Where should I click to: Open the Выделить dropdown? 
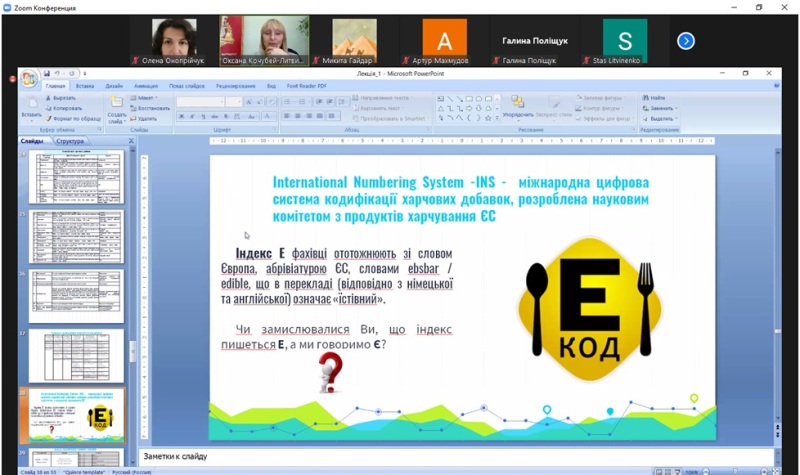click(660, 118)
